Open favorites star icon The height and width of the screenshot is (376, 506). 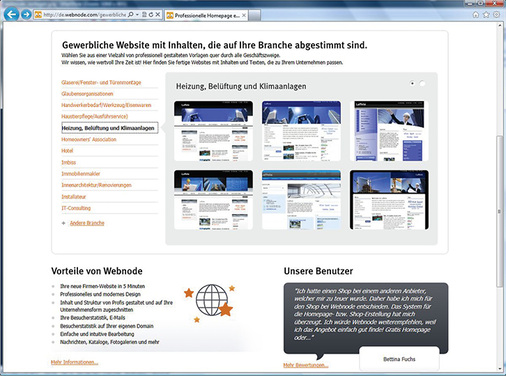(x=486, y=15)
